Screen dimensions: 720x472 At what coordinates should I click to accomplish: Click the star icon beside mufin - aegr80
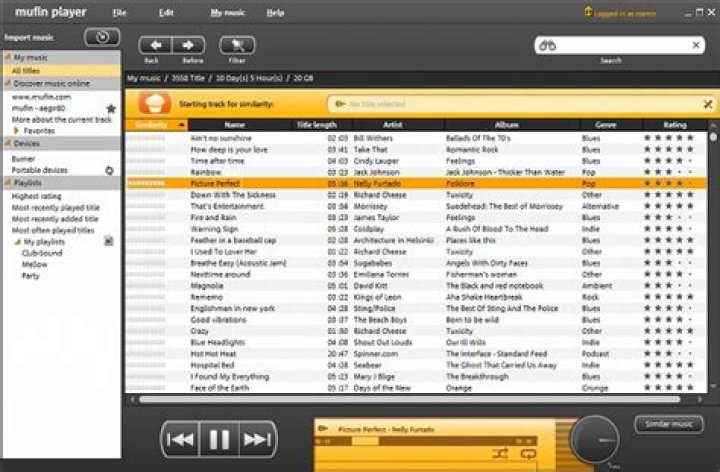[111, 108]
